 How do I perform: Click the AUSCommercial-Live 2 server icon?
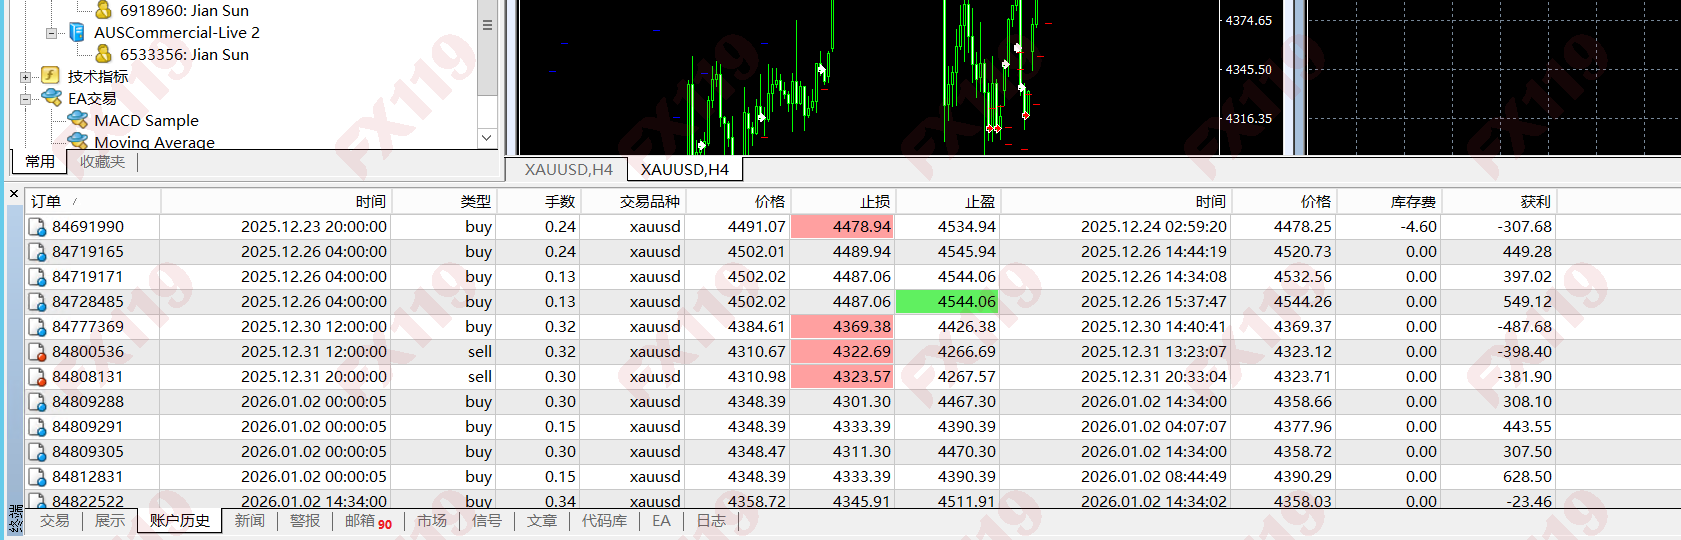pyautogui.click(x=76, y=32)
